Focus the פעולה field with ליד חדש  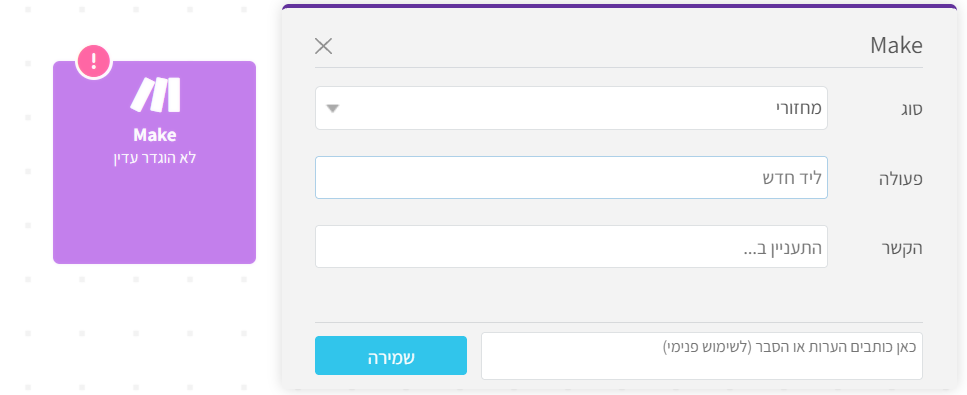[x=571, y=178]
